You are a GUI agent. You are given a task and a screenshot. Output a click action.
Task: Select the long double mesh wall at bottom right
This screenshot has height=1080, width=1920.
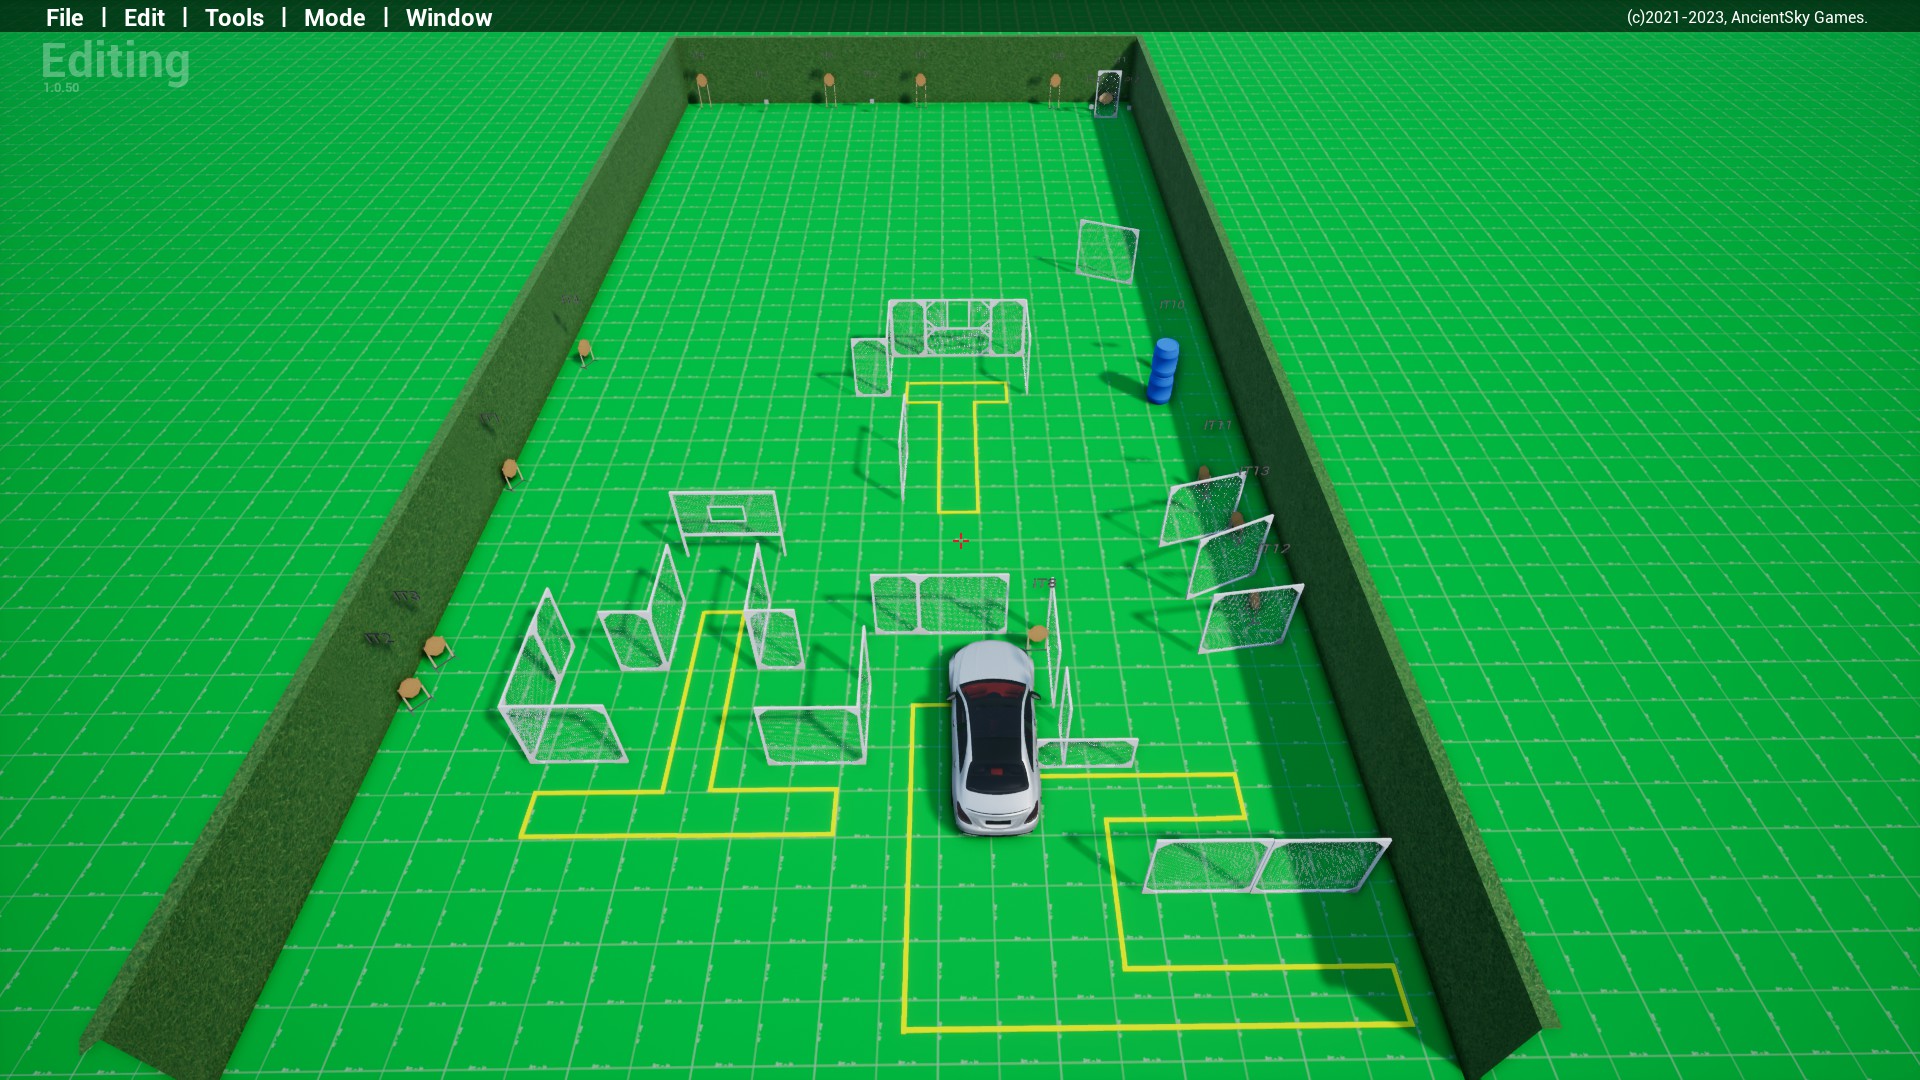coord(1265,865)
